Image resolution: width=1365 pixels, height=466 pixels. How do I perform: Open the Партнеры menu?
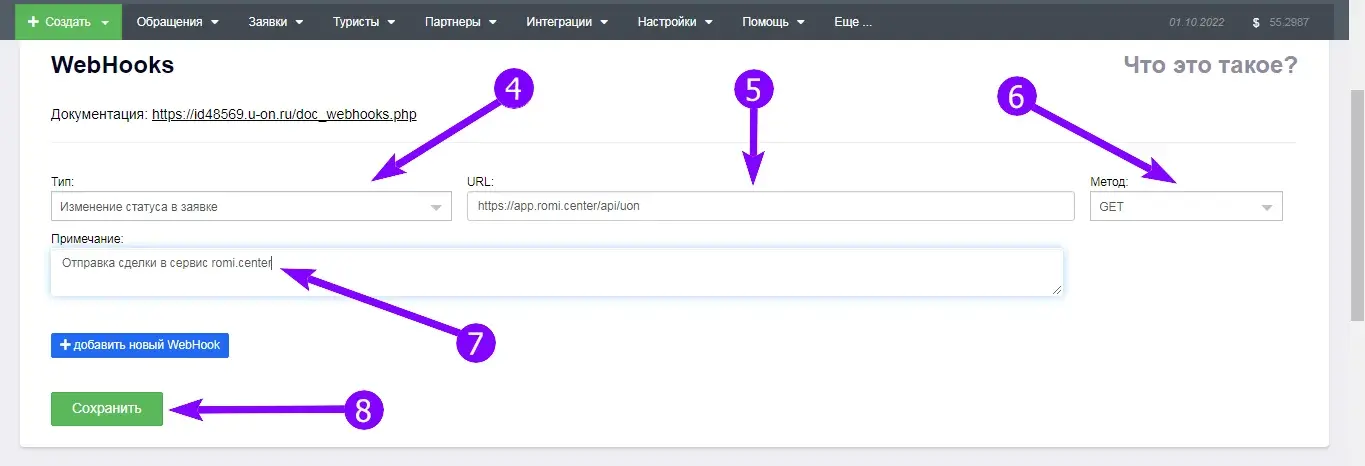(460, 21)
